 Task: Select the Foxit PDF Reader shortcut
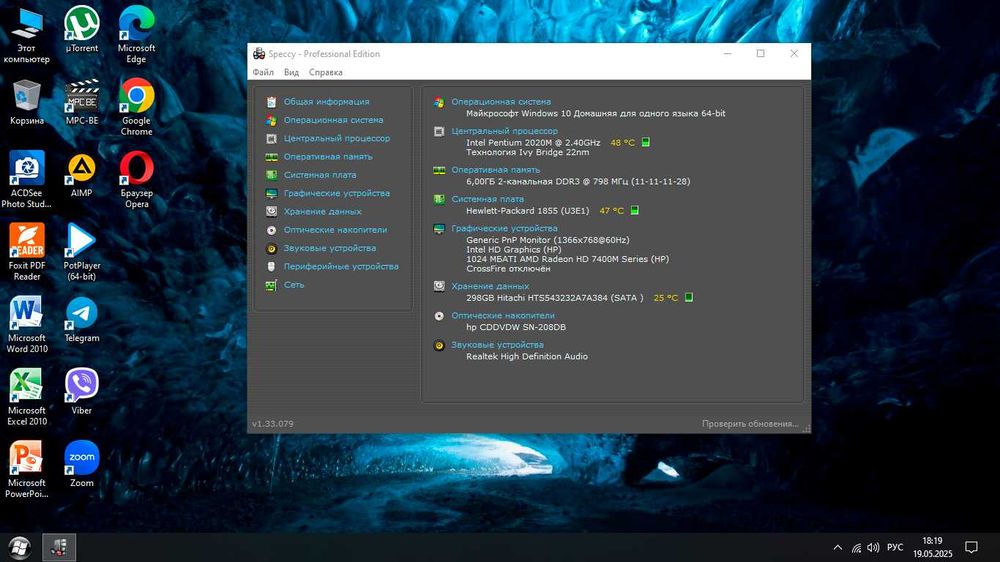[x=27, y=253]
